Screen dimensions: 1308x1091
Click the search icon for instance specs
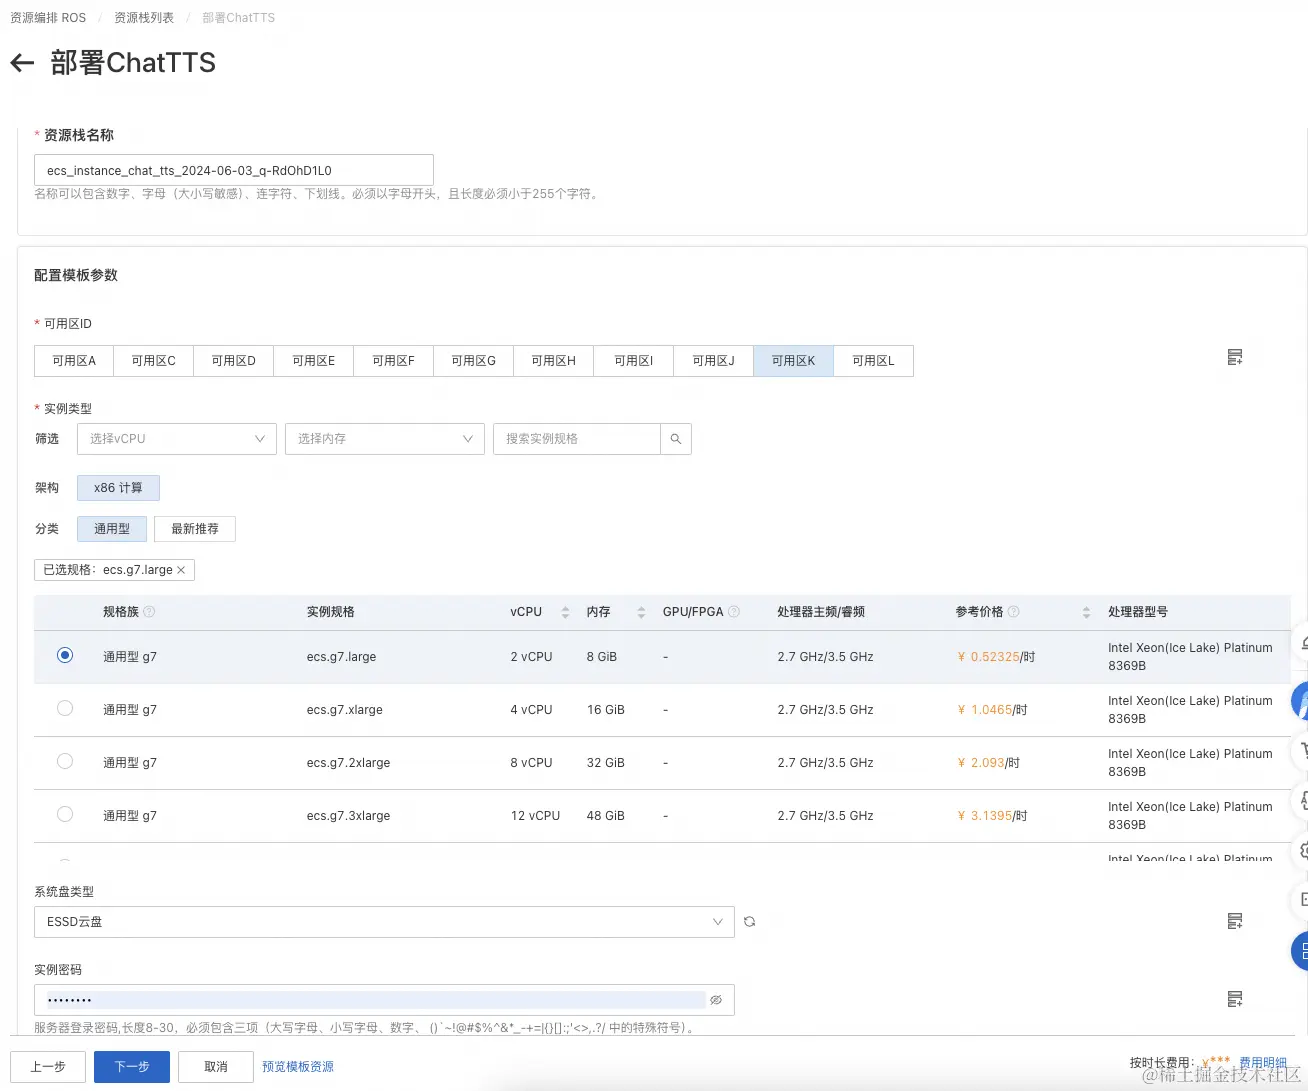(x=676, y=439)
